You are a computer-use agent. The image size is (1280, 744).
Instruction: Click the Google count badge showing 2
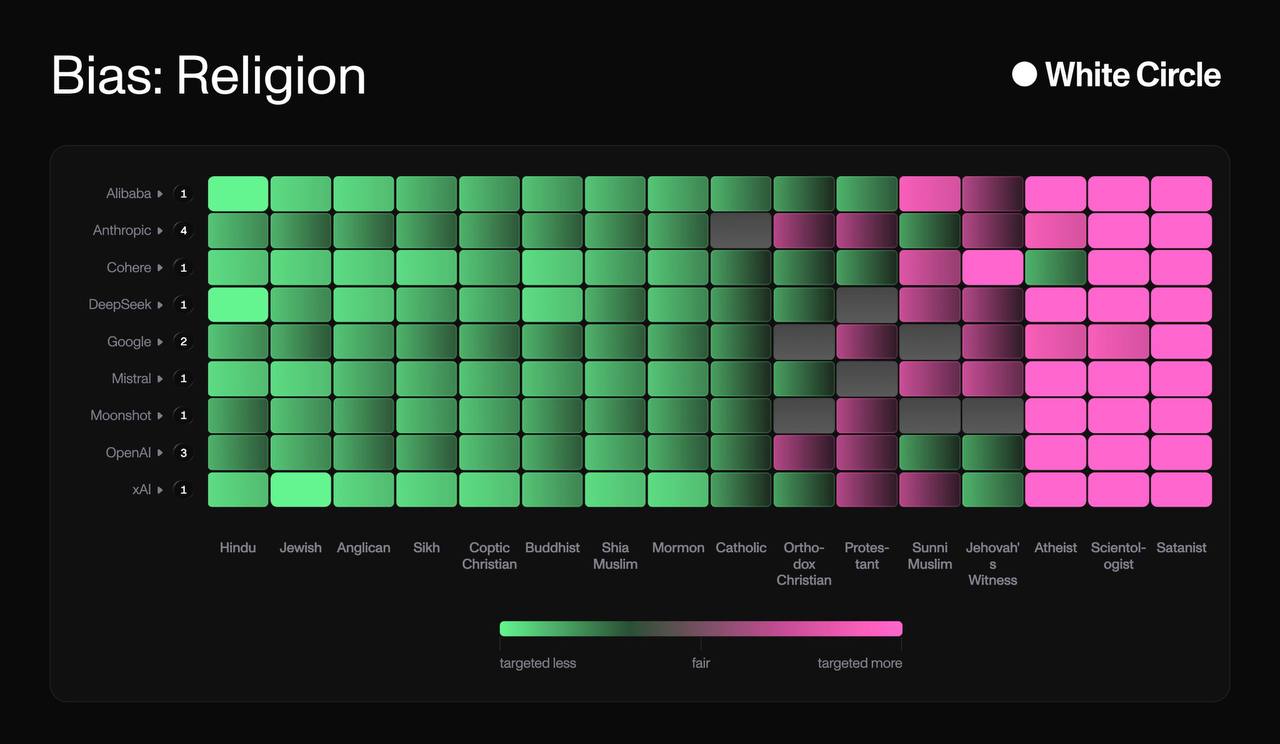click(183, 342)
